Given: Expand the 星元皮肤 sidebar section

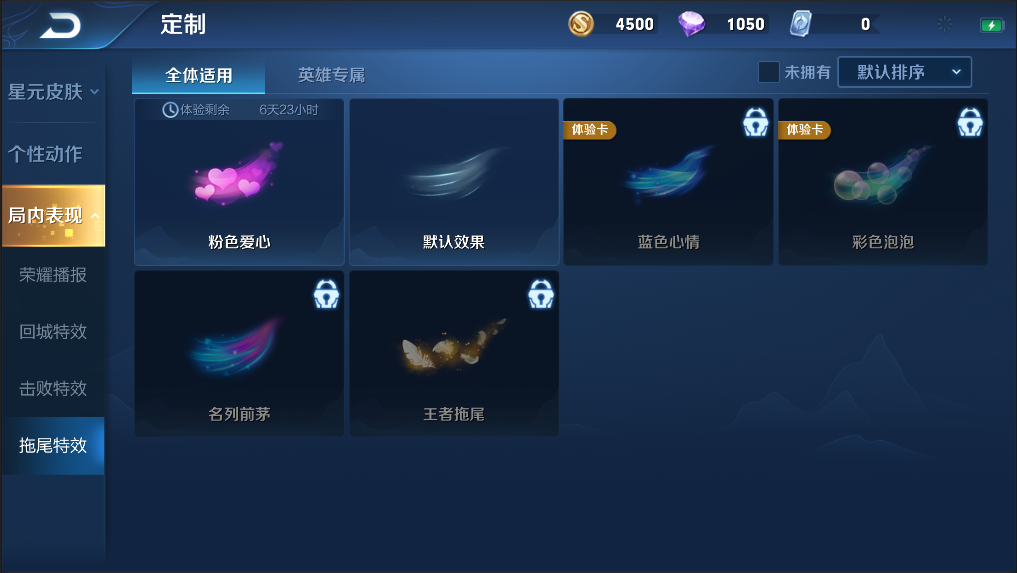Looking at the screenshot, I should click(53, 91).
